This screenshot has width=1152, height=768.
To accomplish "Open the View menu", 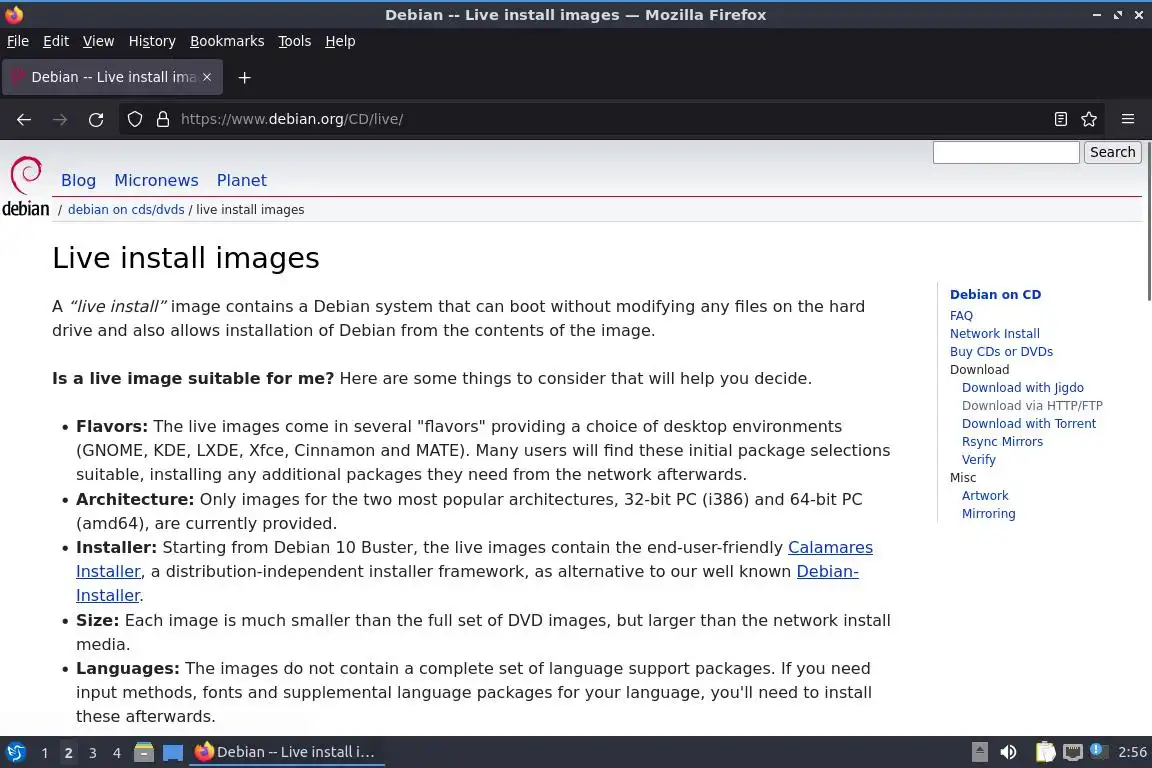I will (98, 41).
